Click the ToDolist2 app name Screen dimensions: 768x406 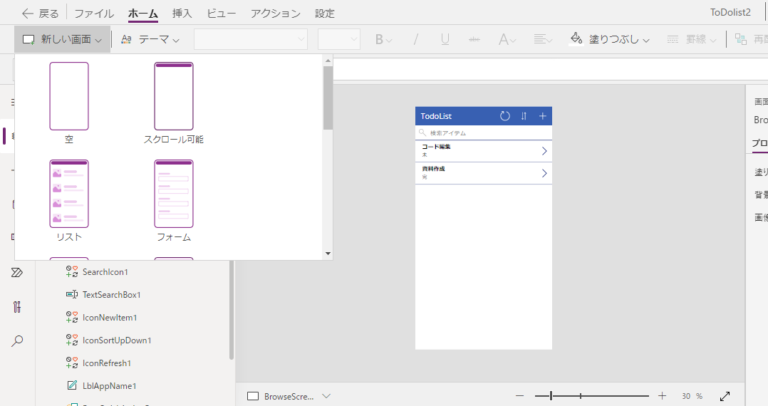730,13
